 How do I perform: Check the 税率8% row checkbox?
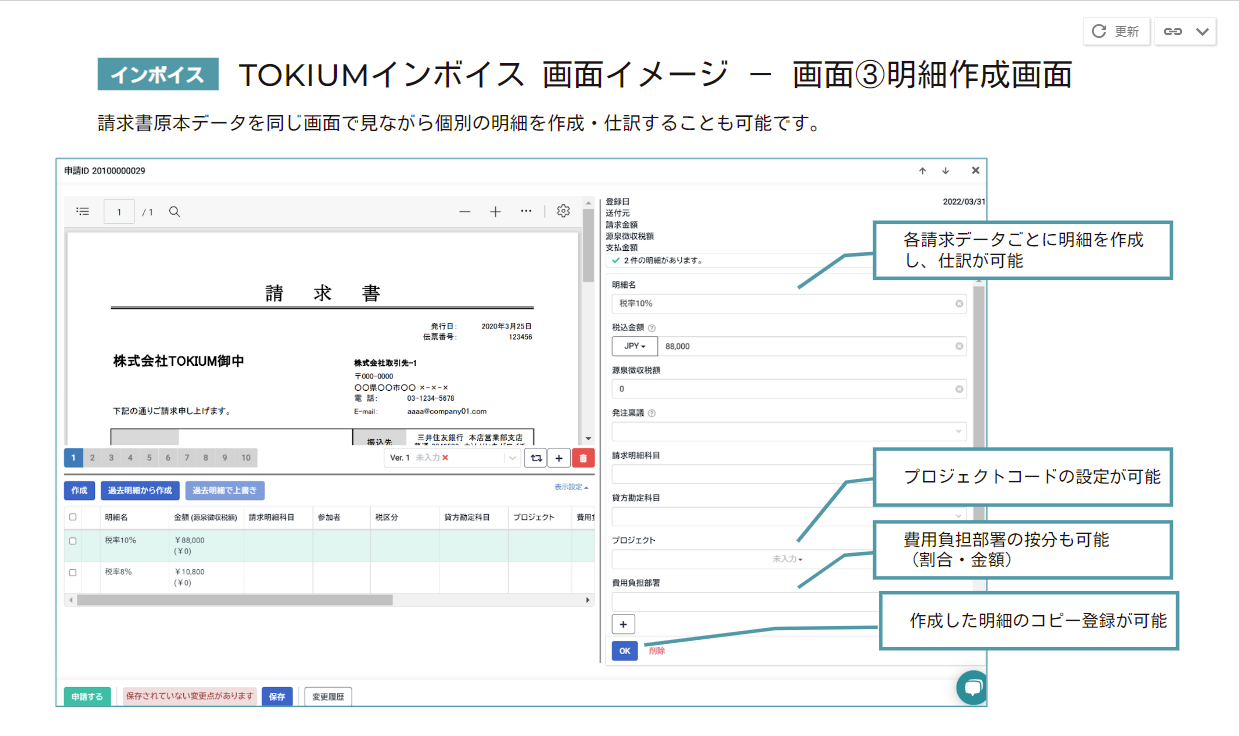click(x=72, y=573)
